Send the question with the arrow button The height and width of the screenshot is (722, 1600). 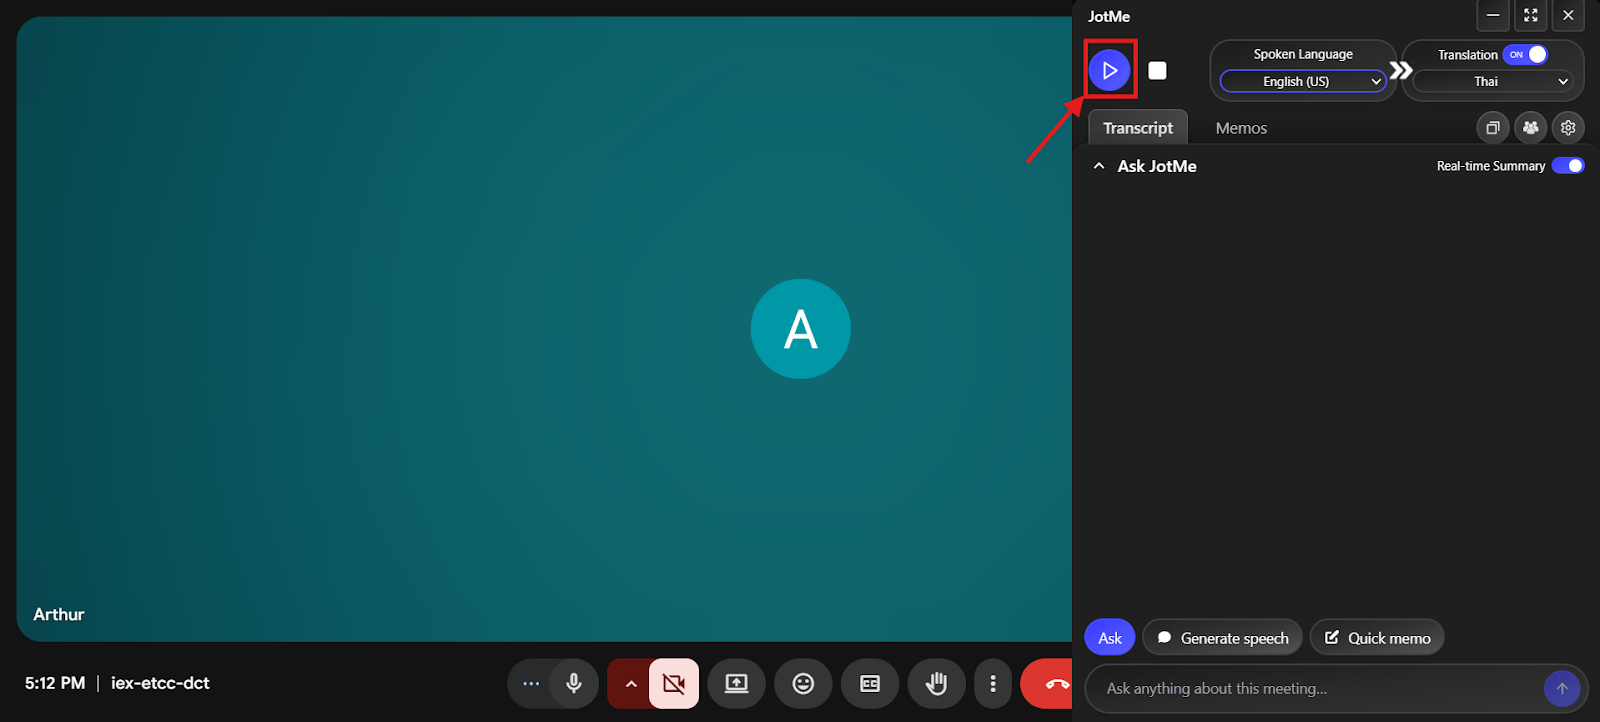tap(1562, 689)
